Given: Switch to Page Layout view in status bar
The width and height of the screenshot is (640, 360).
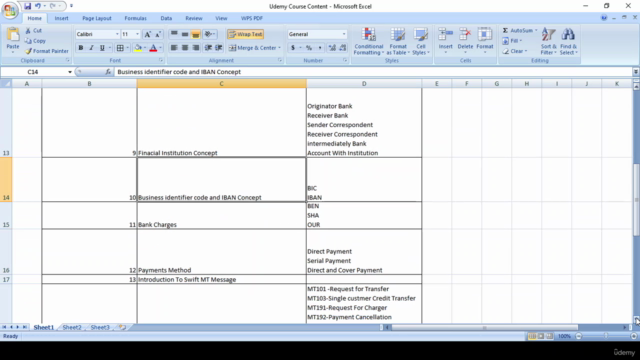Looking at the screenshot, I should (x=540, y=336).
